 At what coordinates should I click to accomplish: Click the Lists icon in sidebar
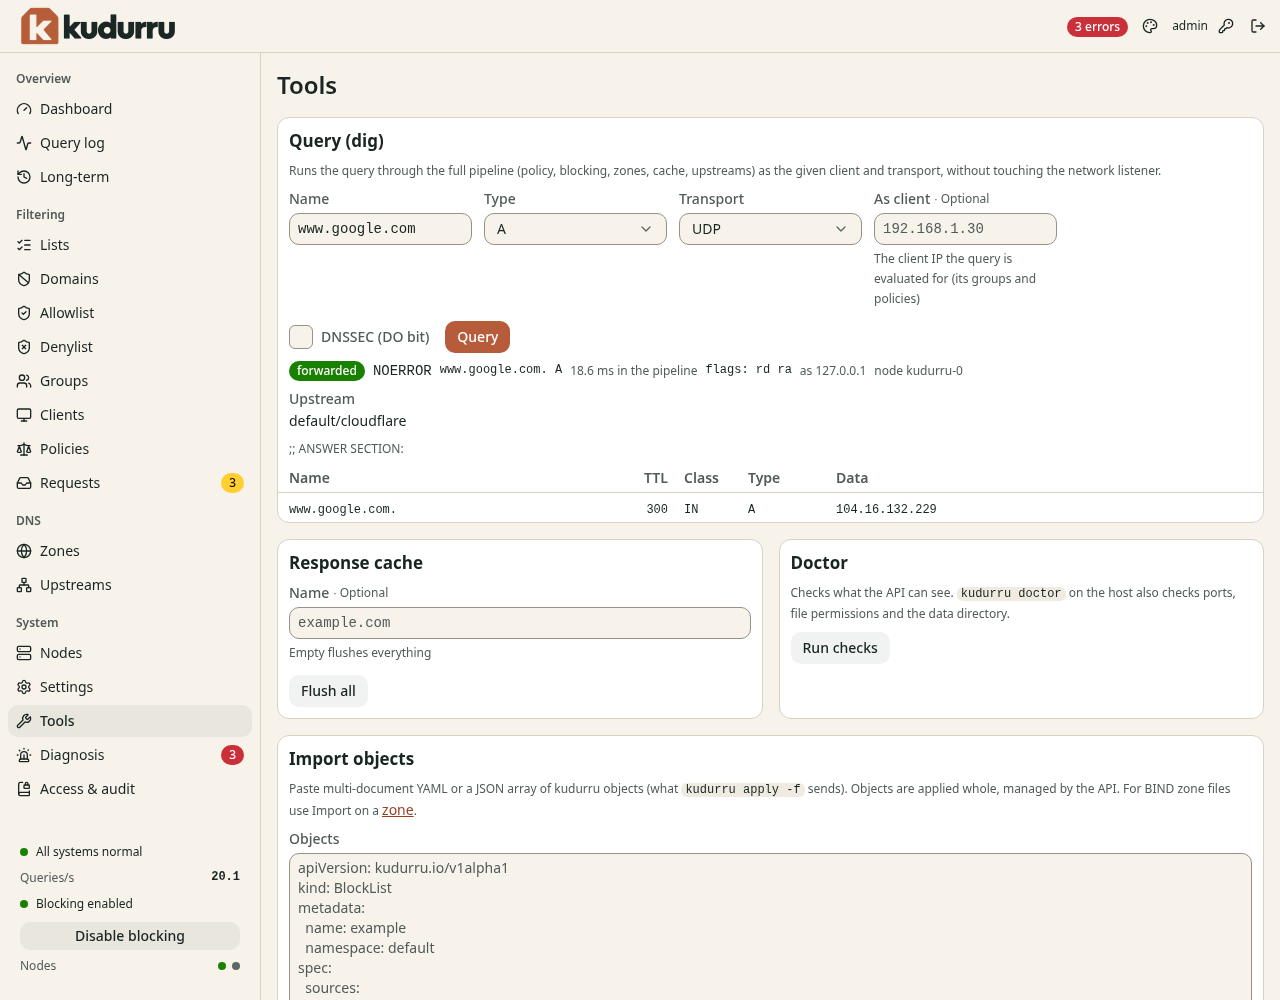pos(24,245)
